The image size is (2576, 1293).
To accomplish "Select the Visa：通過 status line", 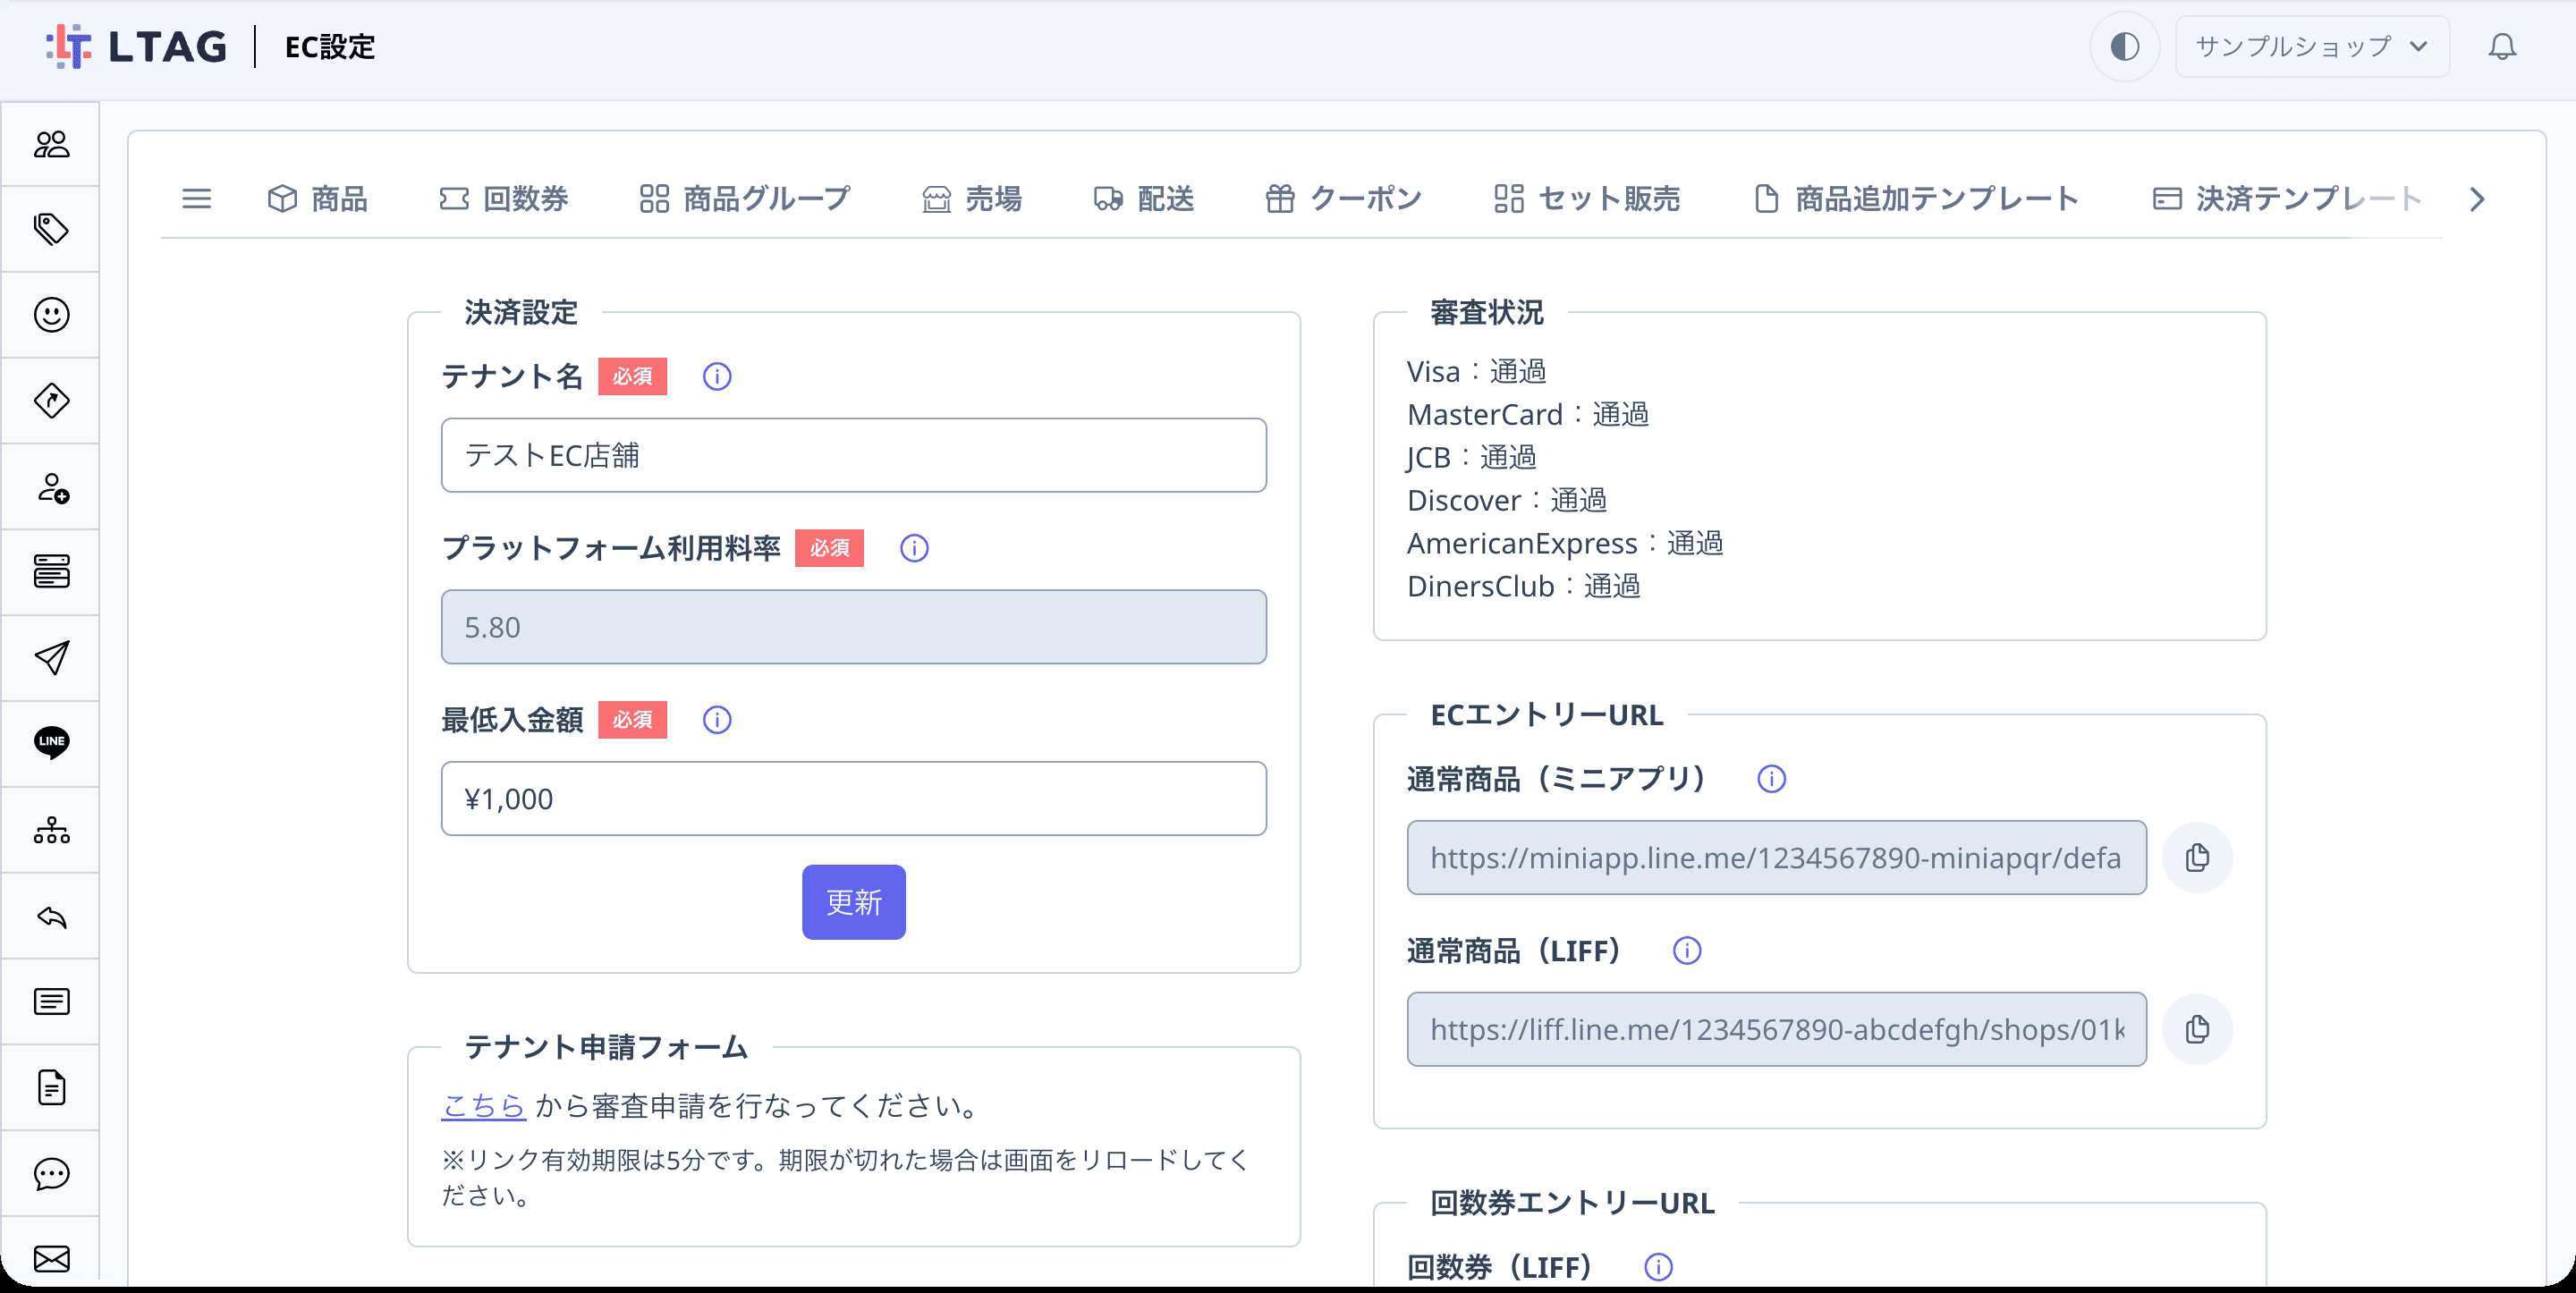I will (x=1476, y=372).
